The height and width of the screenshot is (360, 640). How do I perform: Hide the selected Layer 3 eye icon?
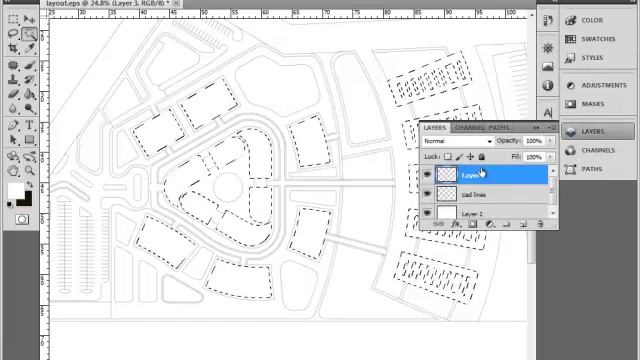tap(427, 175)
